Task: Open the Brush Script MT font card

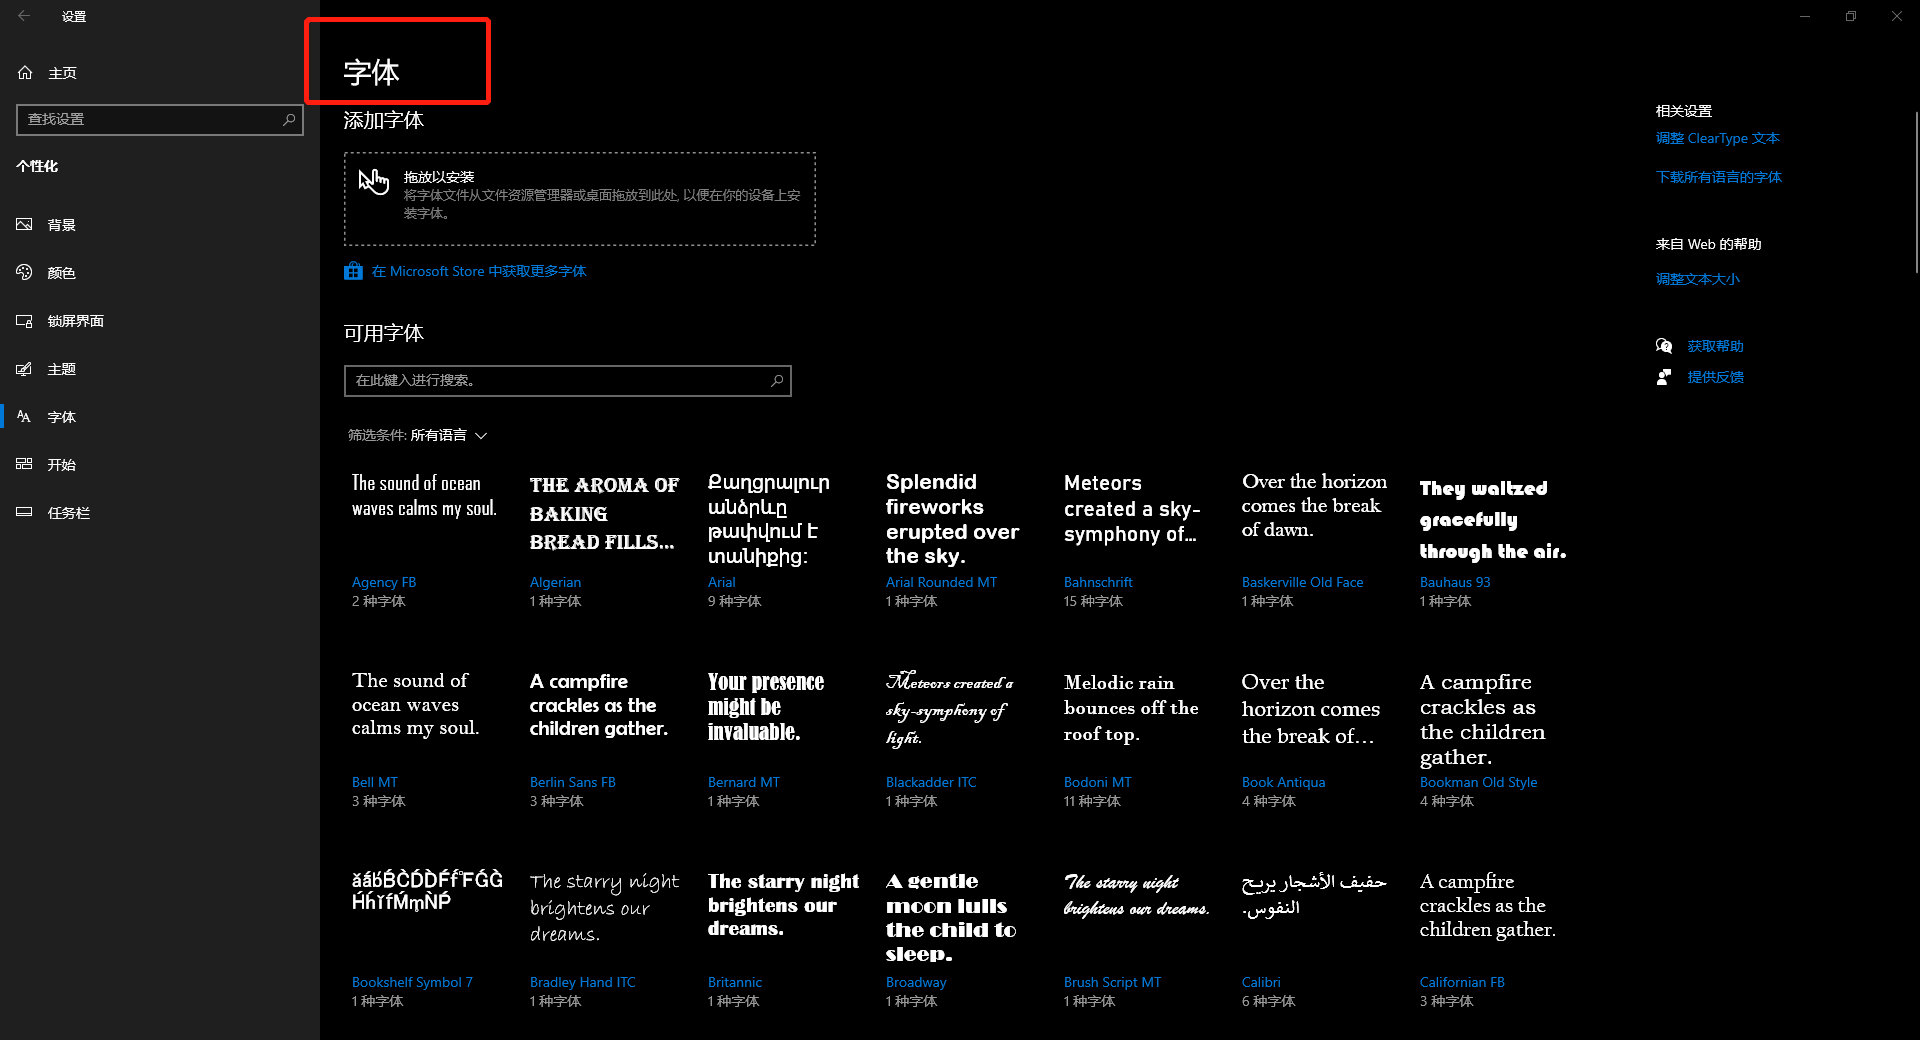Action: click(x=1137, y=940)
